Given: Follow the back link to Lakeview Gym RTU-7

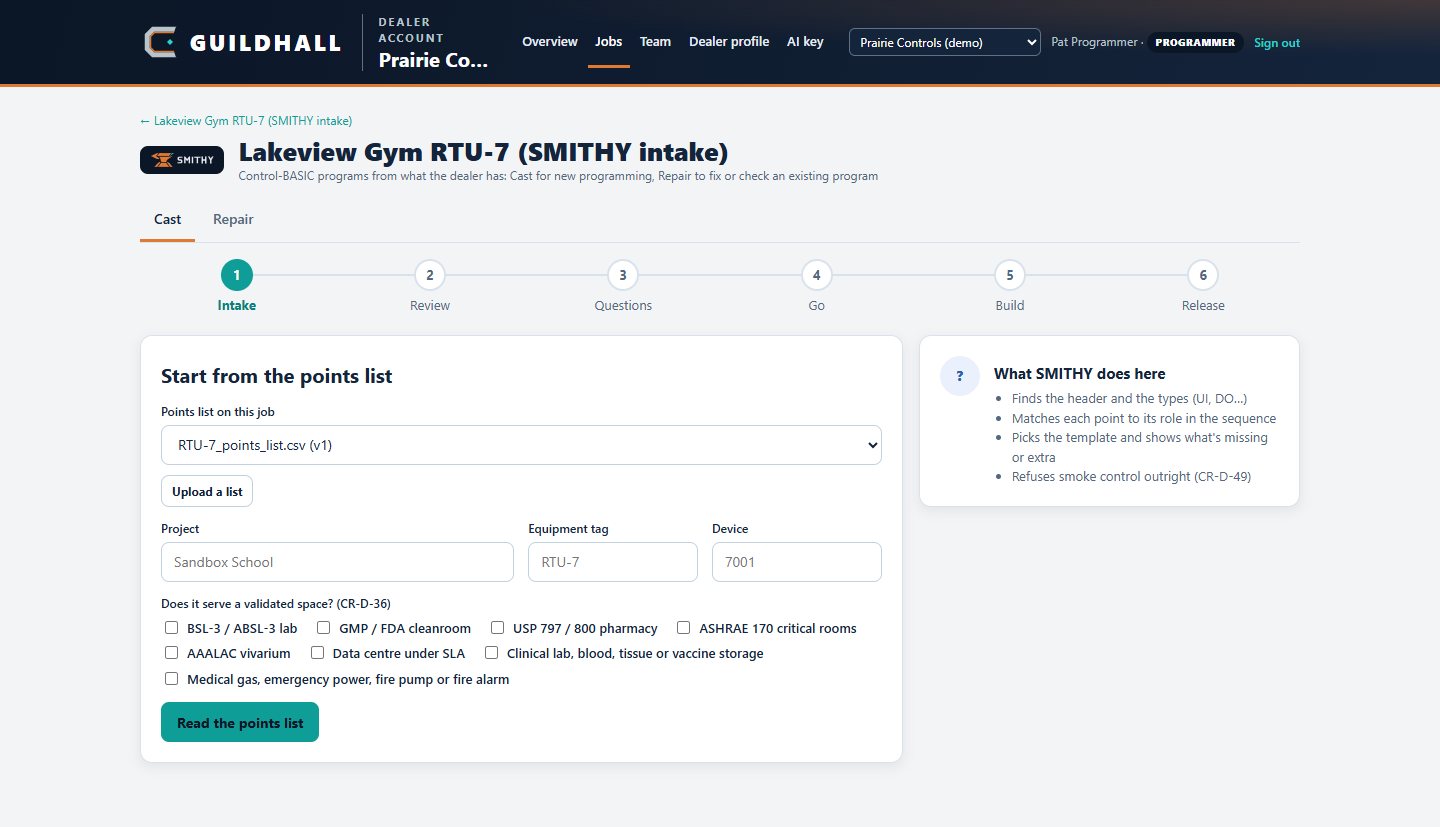Looking at the screenshot, I should [x=246, y=121].
